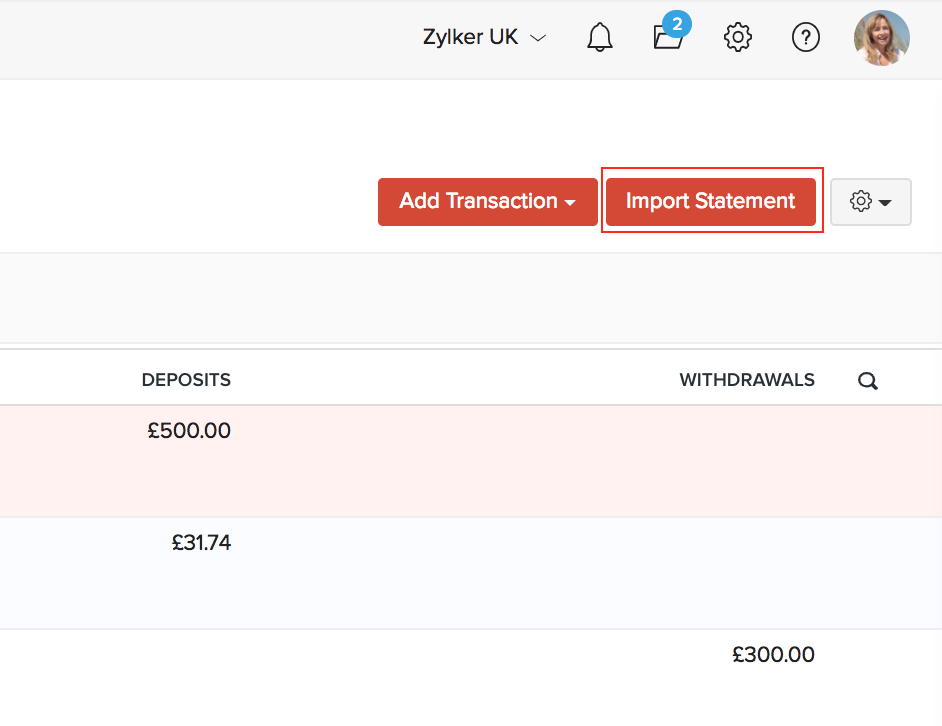The width and height of the screenshot is (942, 726).
Task: Click the blue badge showing 2
Action: tap(676, 23)
